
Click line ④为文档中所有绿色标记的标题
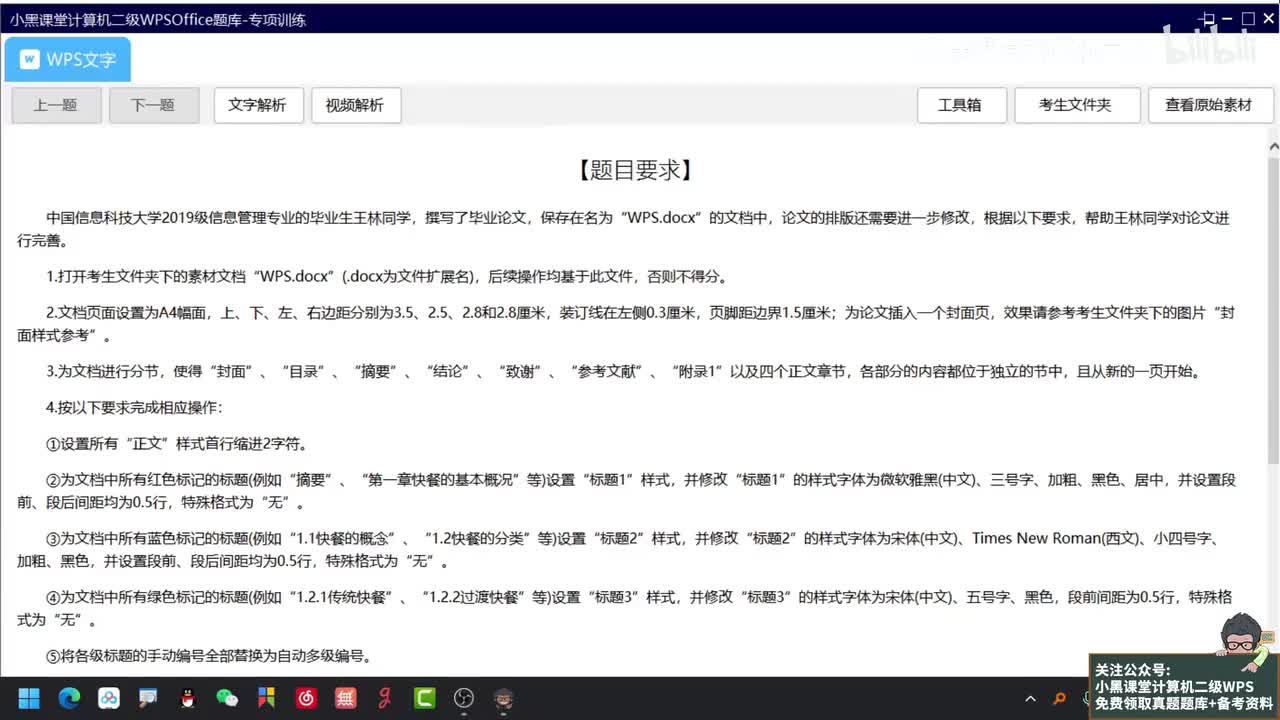[x=624, y=609]
